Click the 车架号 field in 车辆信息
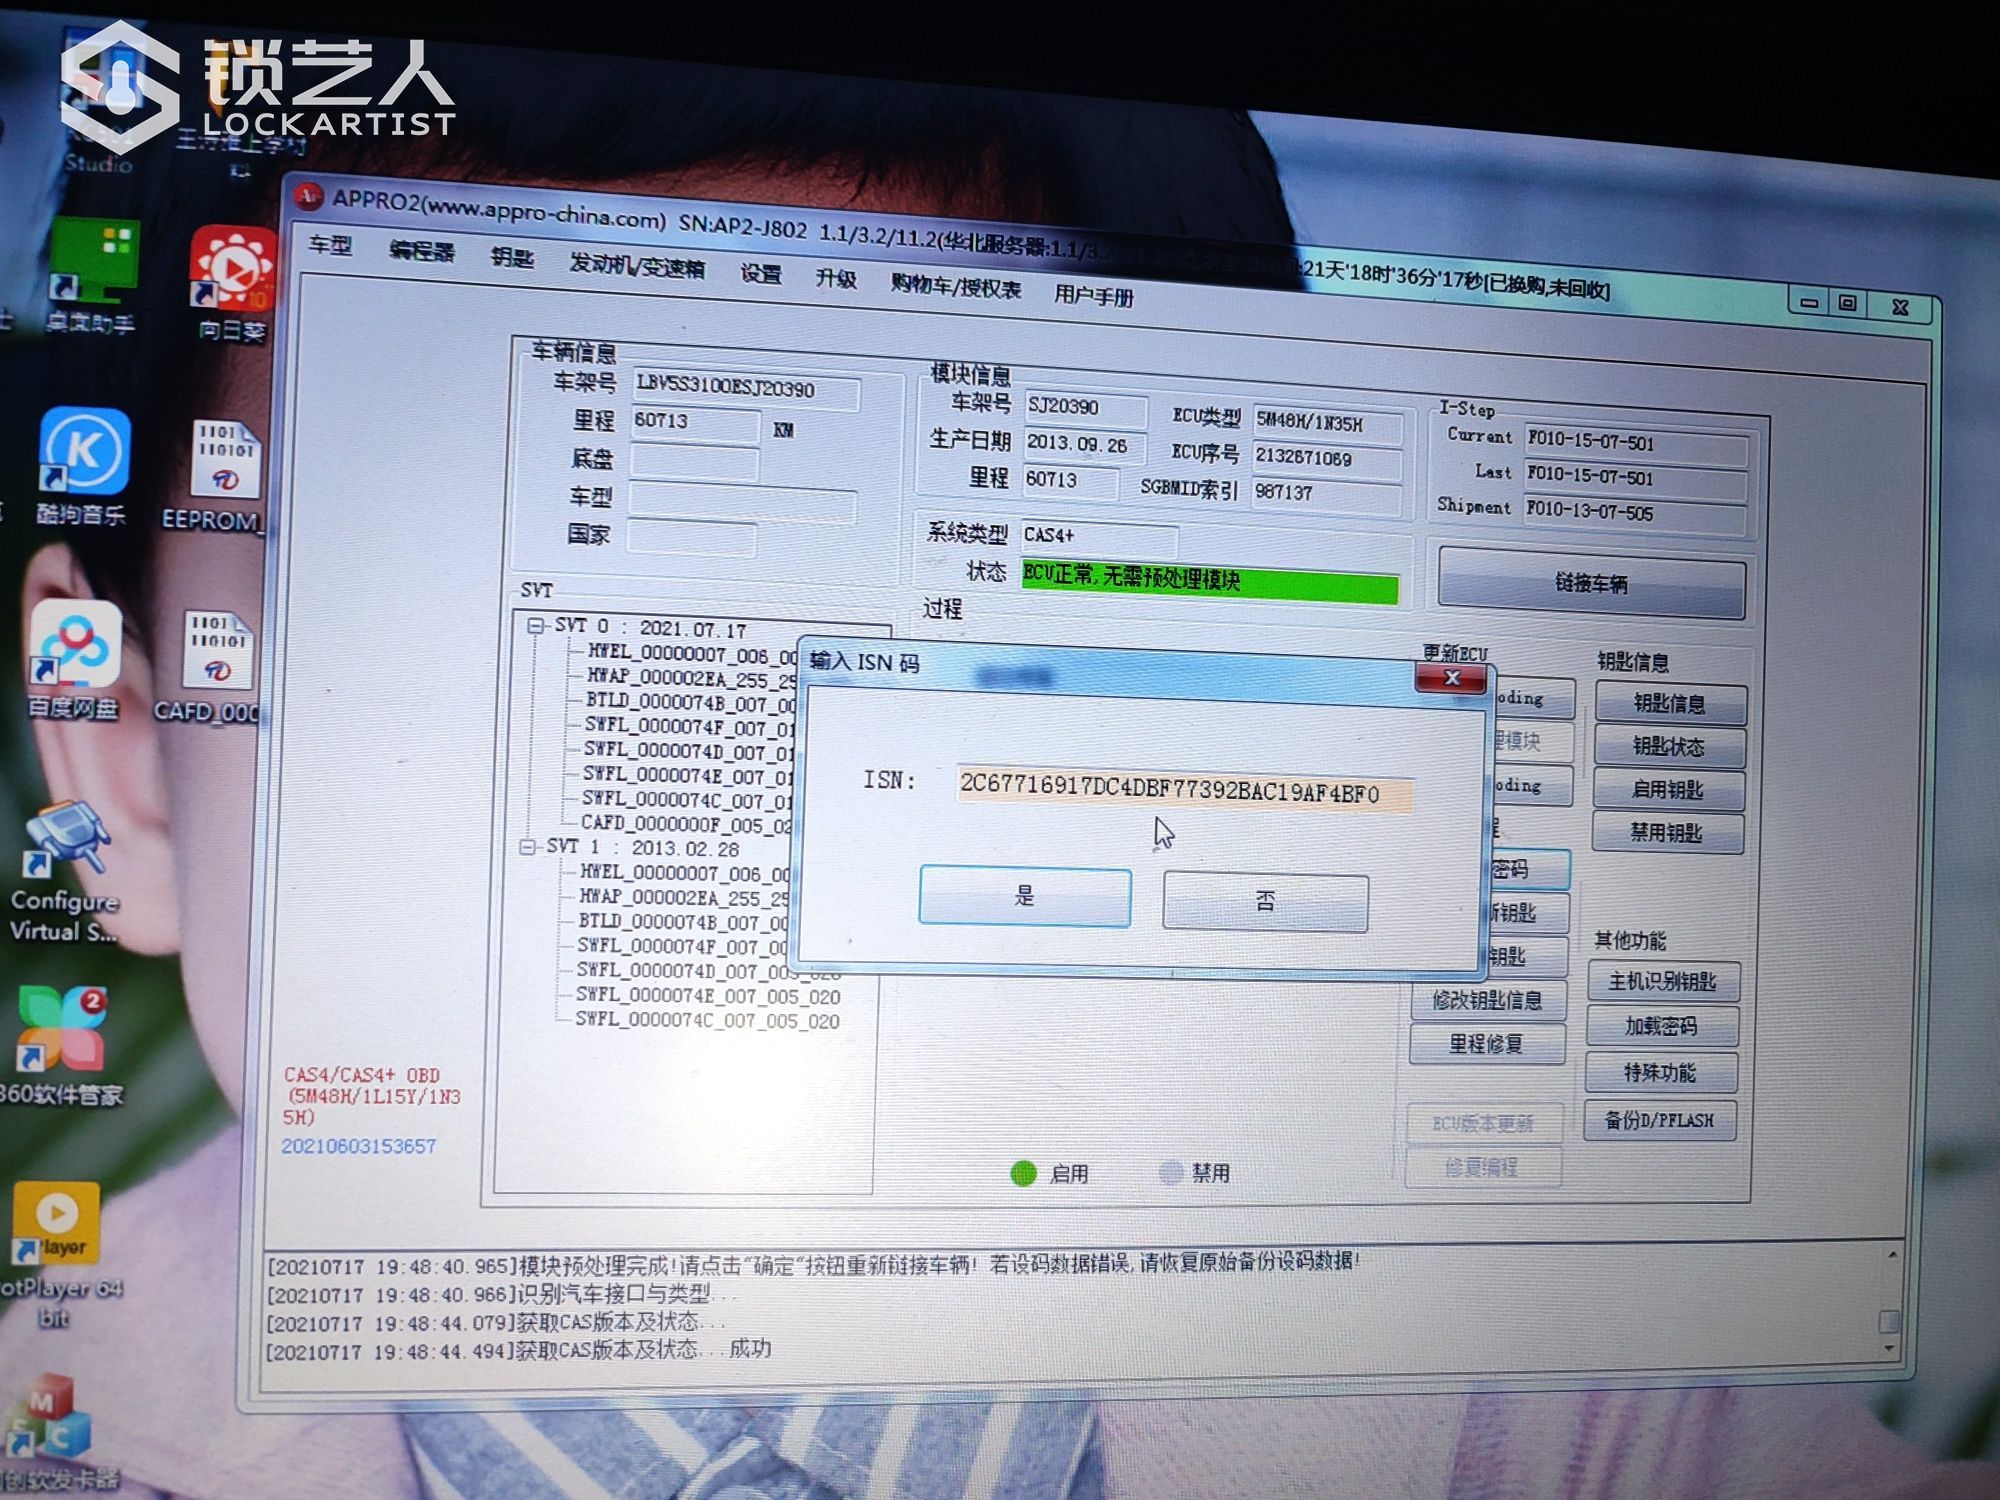The image size is (2000, 1500). pyautogui.click(x=745, y=389)
